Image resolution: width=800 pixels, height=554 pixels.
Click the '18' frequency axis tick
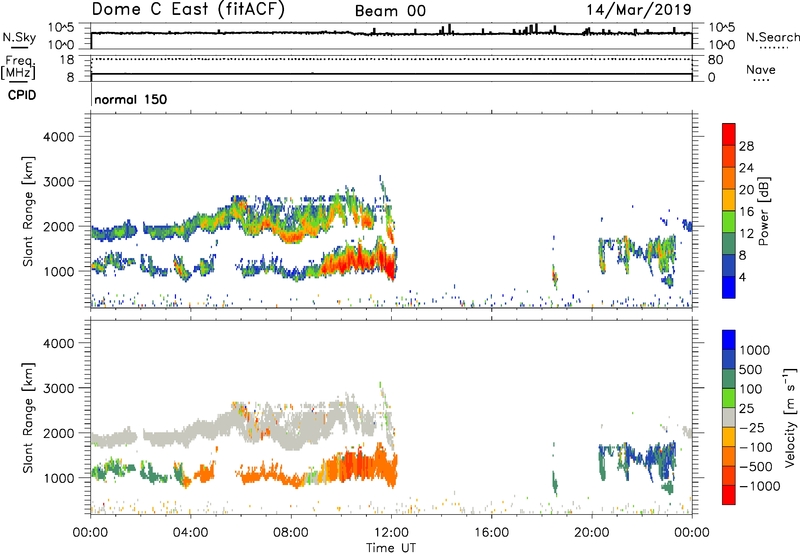point(67,59)
